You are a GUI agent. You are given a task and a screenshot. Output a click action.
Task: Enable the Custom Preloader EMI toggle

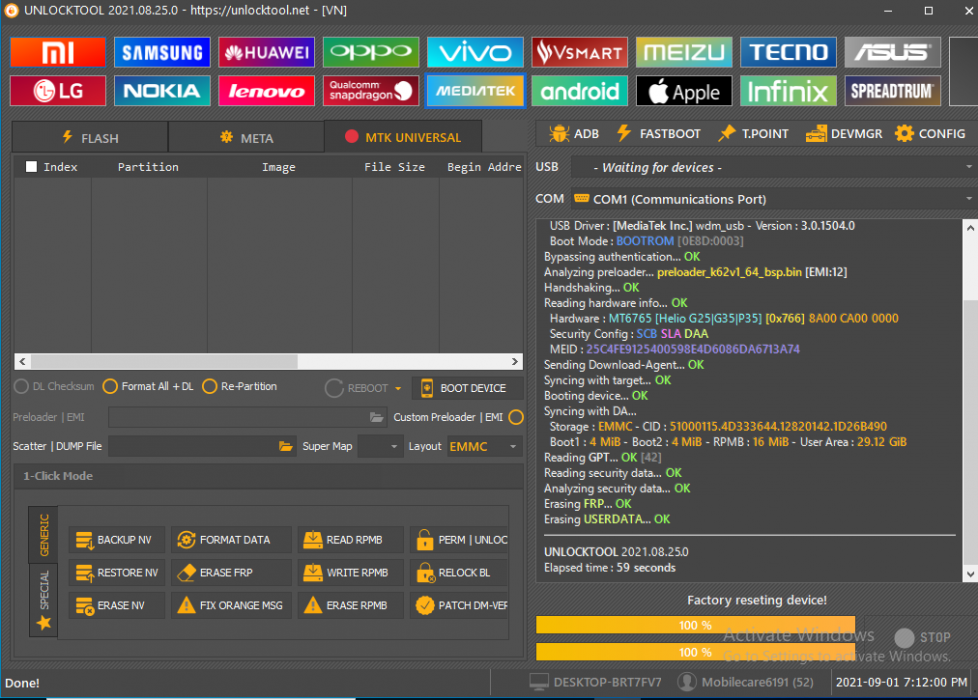tap(516, 417)
